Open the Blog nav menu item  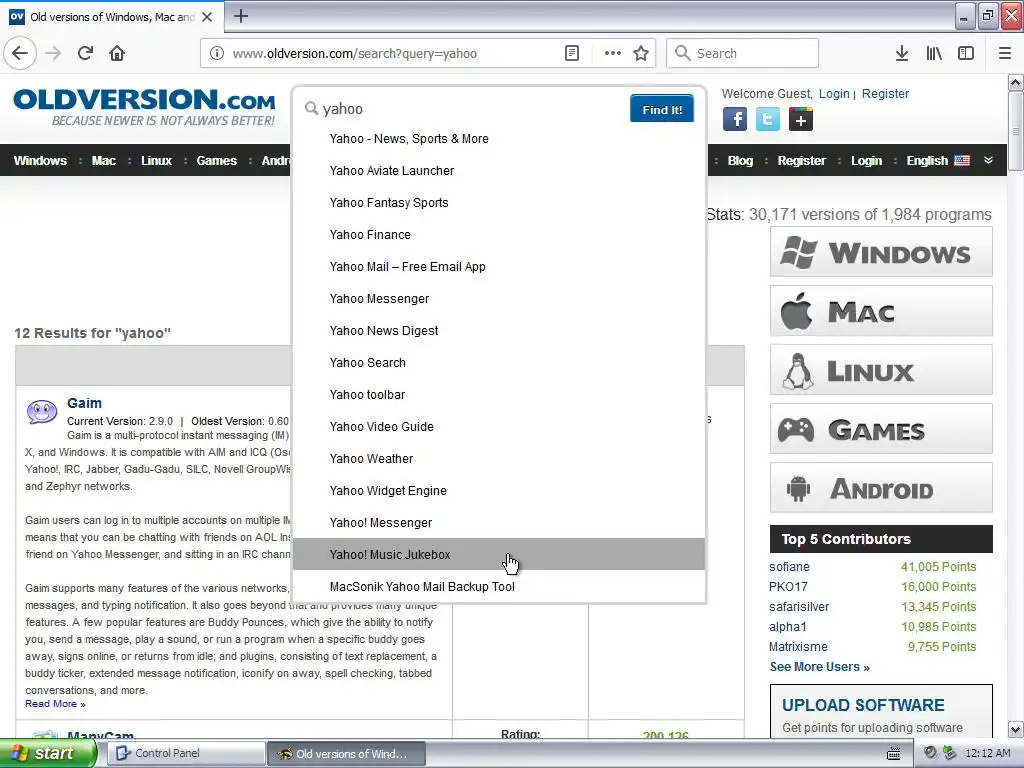pyautogui.click(x=740, y=161)
